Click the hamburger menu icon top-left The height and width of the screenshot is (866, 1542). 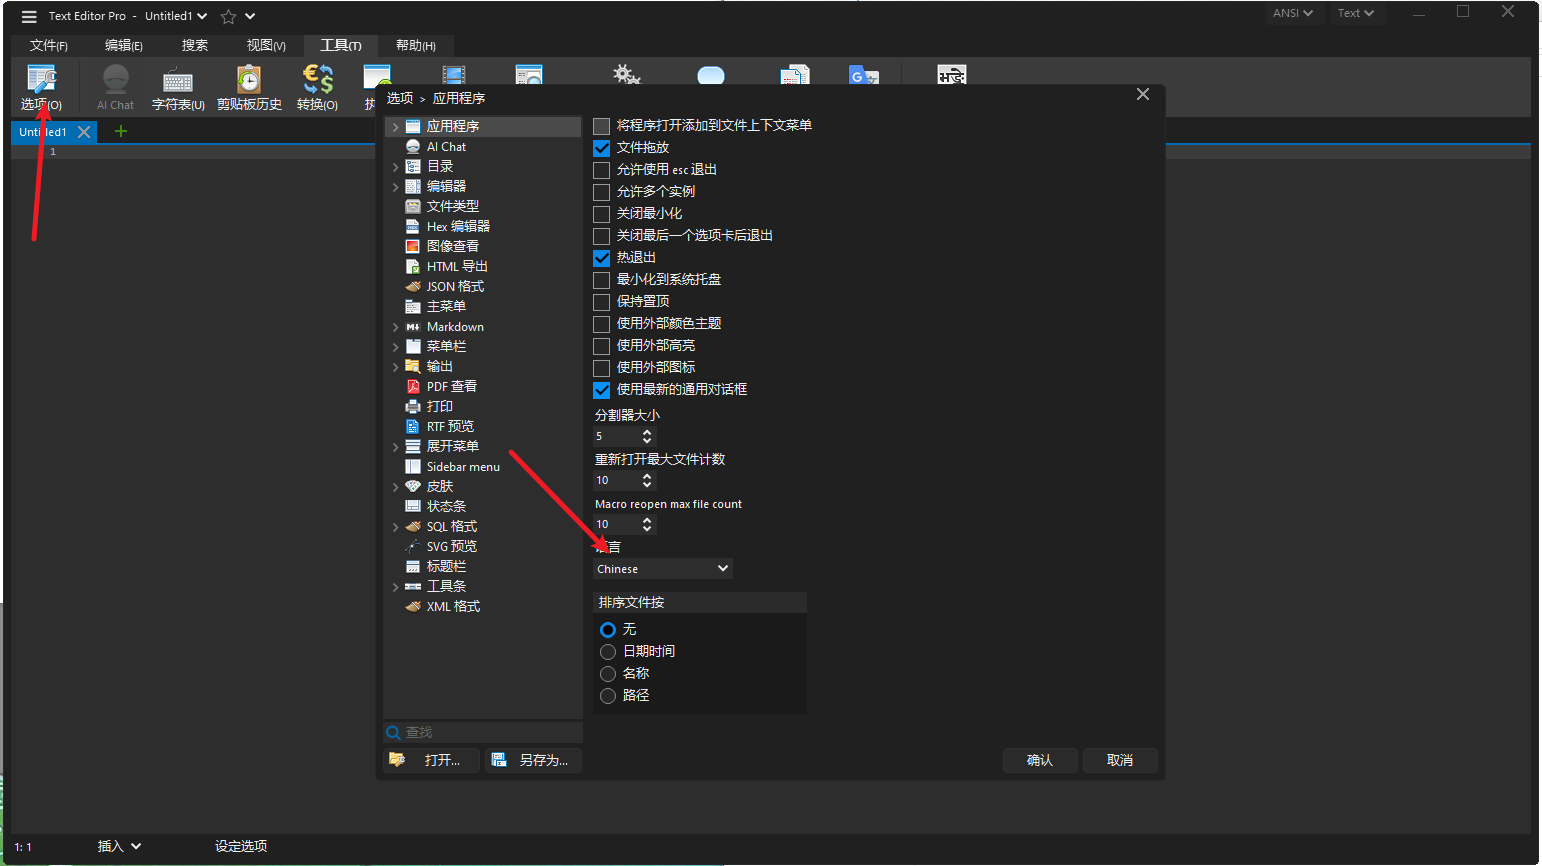[x=28, y=15]
